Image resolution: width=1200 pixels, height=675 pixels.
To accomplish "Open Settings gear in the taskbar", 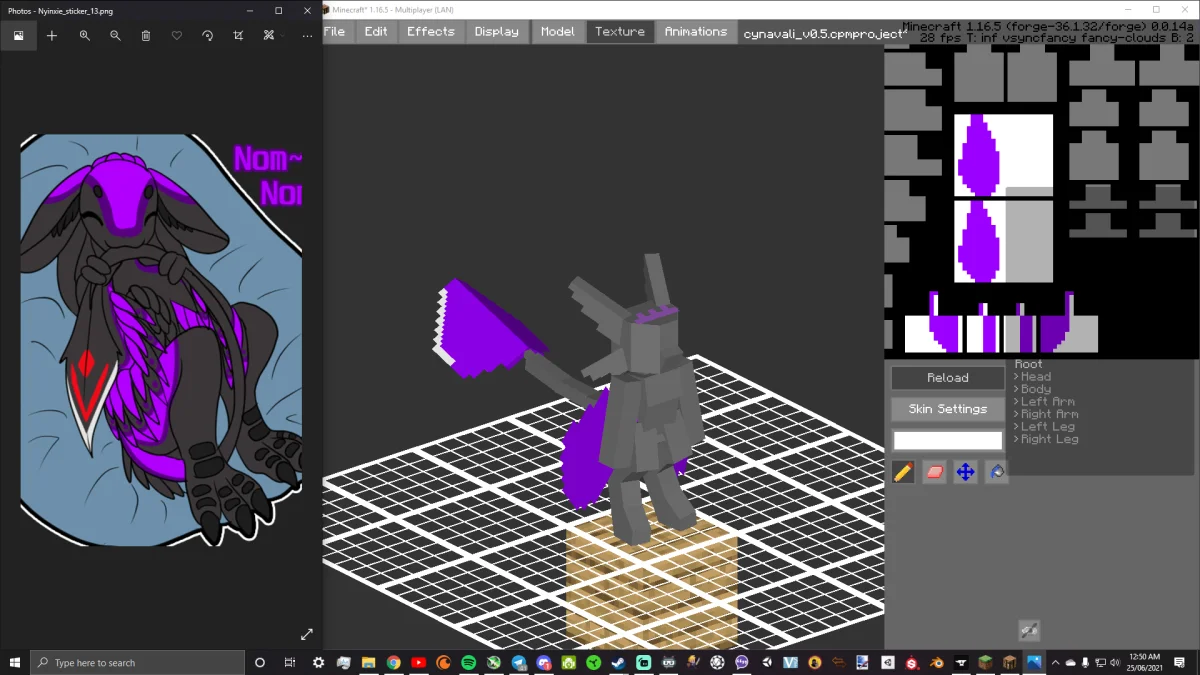I will (319, 662).
